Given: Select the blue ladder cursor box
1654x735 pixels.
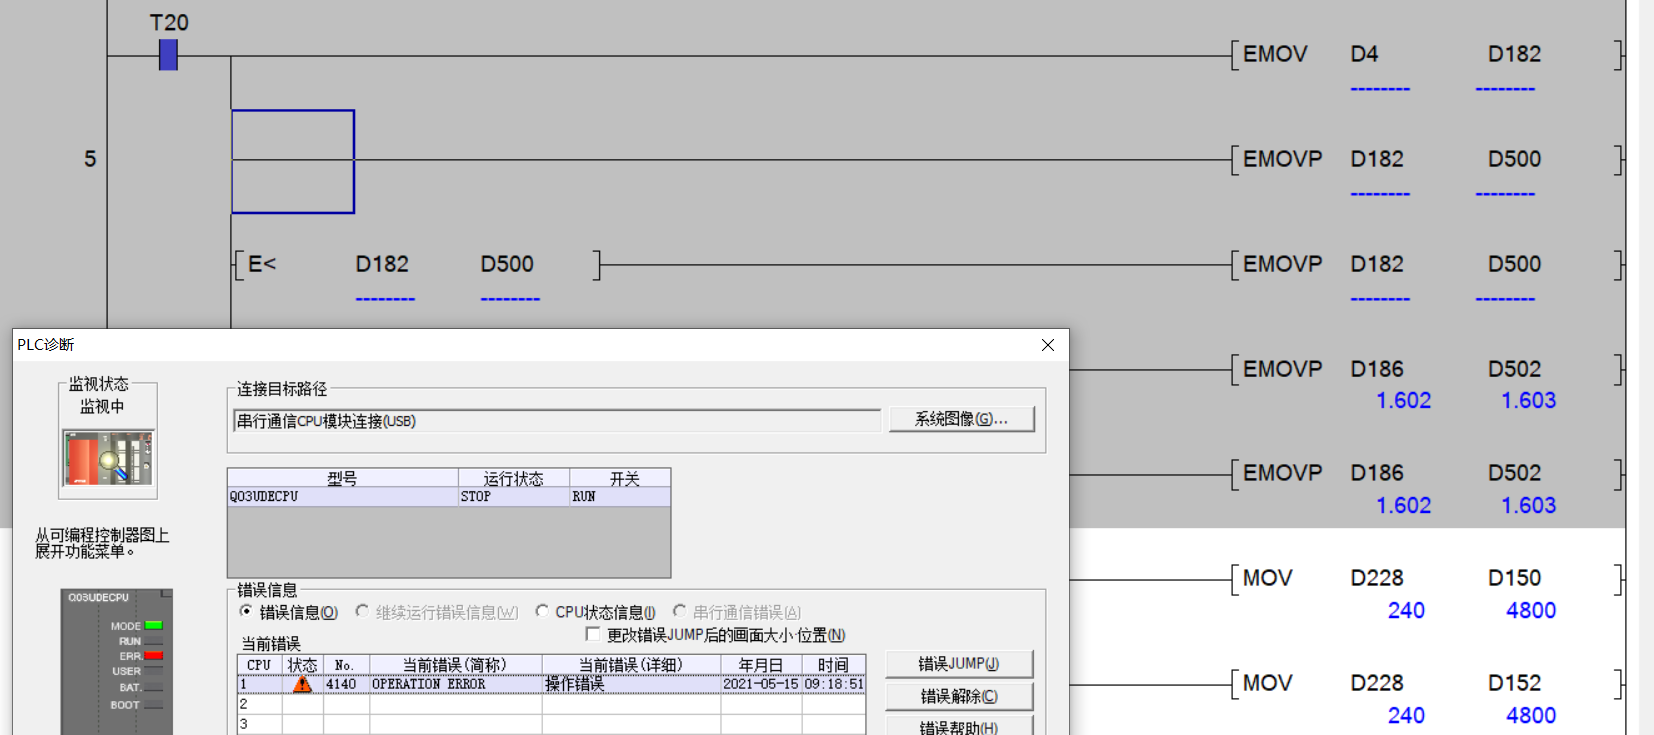Looking at the screenshot, I should point(293,161).
